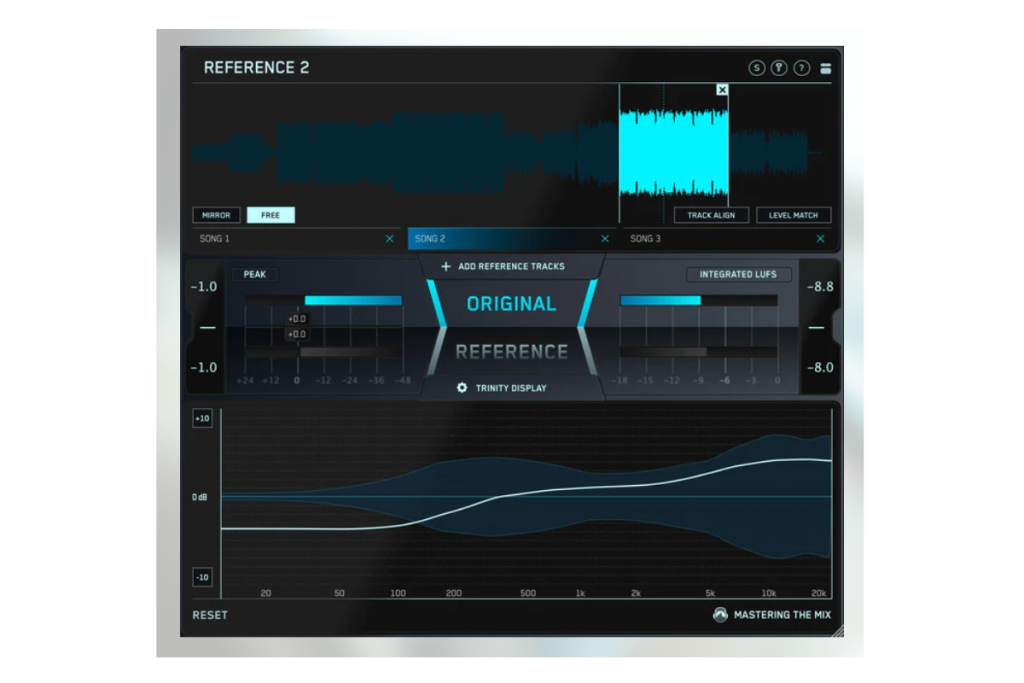Click the circled S icon in header
Screen dimensions: 1024x683
[756, 68]
